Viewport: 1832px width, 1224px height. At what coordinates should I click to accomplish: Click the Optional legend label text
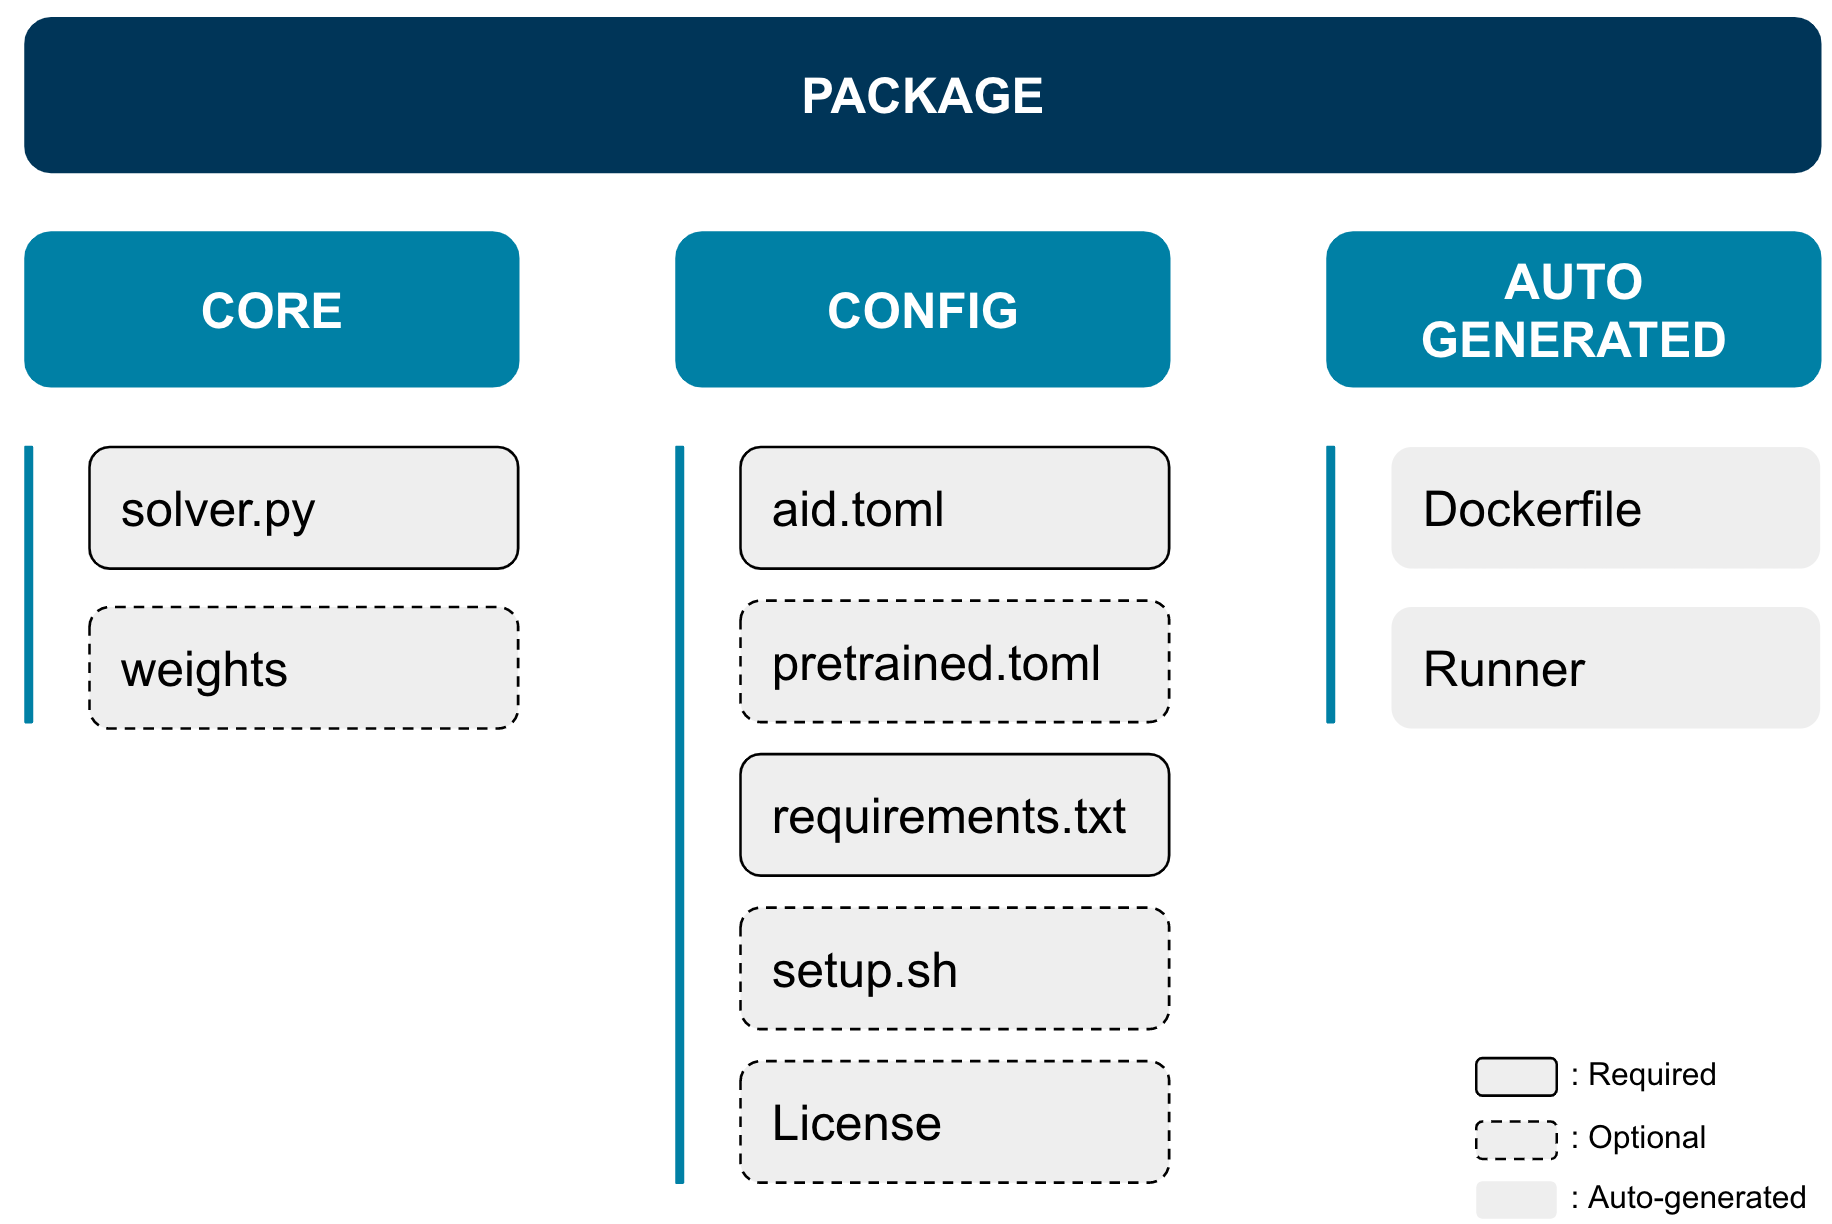pyautogui.click(x=1646, y=1137)
